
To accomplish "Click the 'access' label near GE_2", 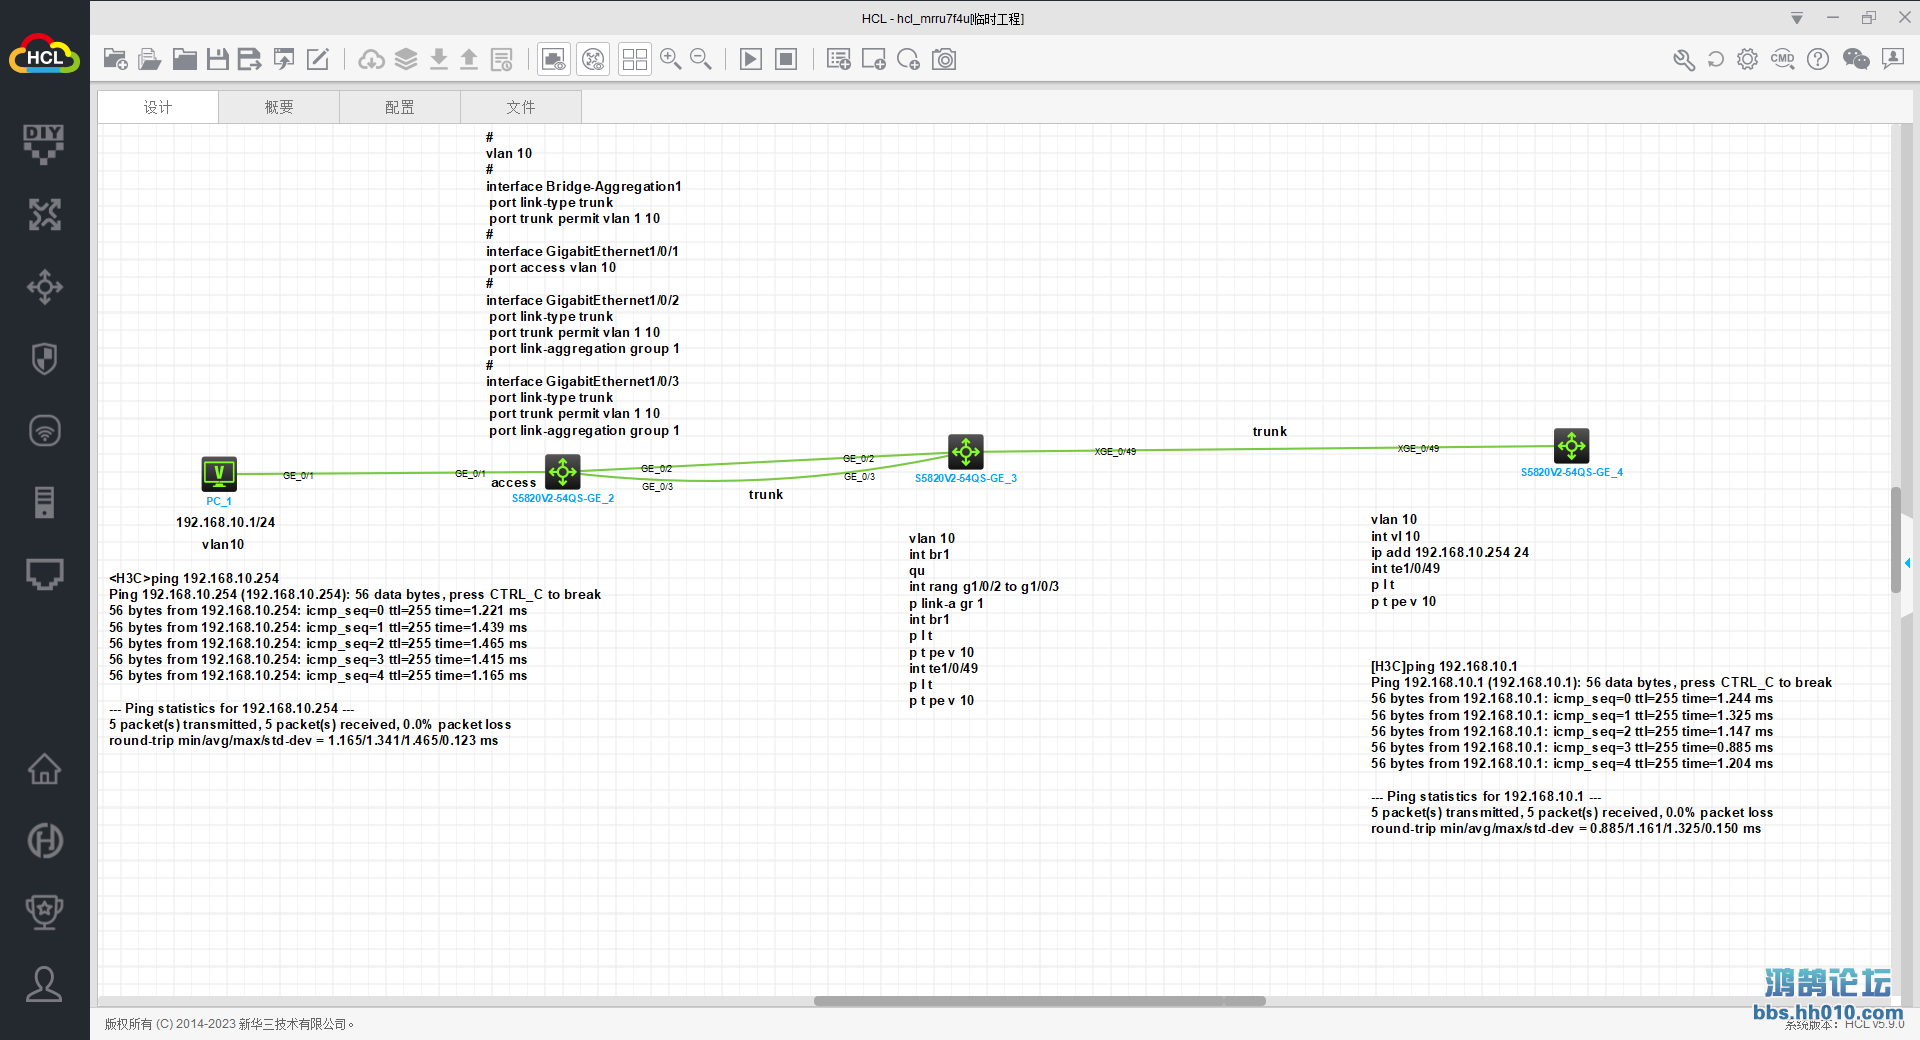I will [513, 482].
